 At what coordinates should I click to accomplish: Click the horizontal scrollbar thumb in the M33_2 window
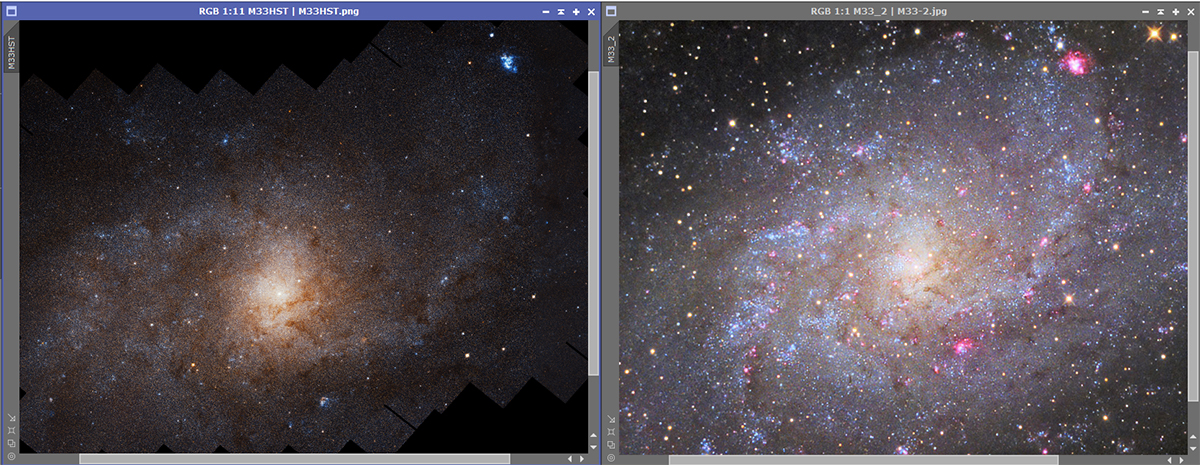[x=863, y=460]
